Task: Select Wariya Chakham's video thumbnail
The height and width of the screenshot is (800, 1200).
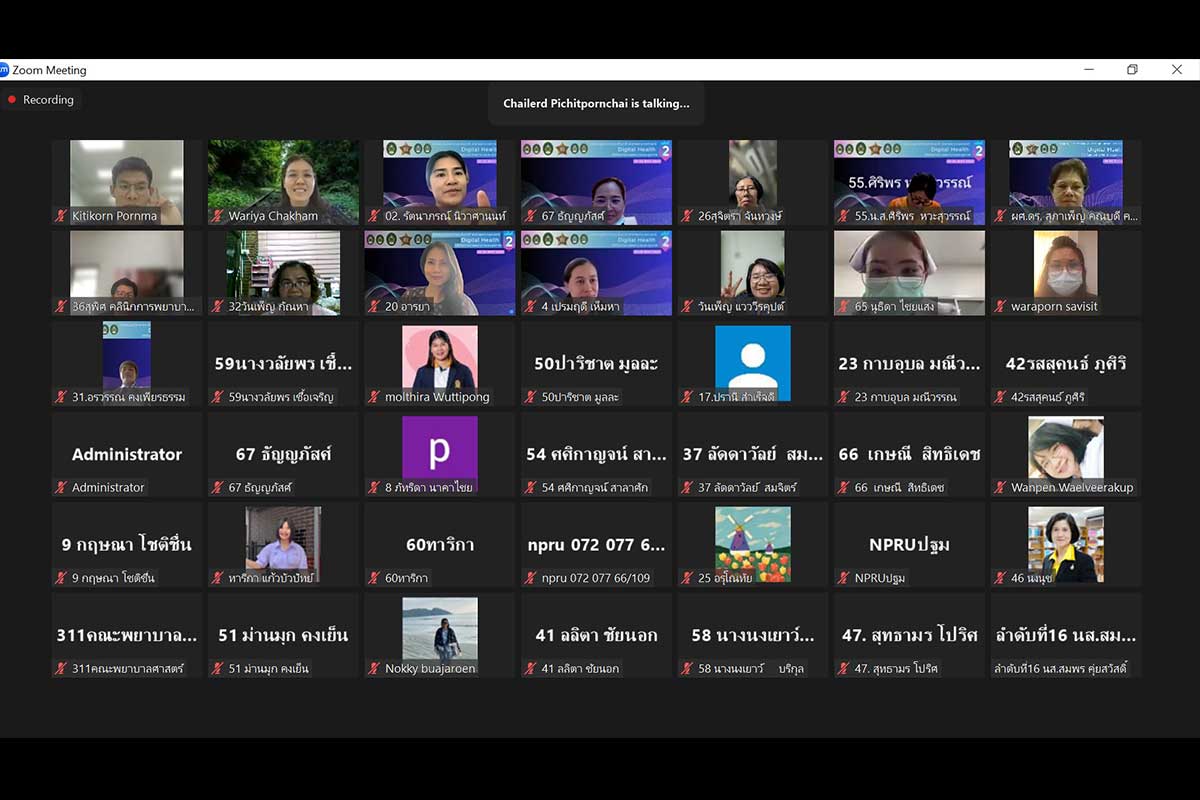Action: tap(283, 180)
